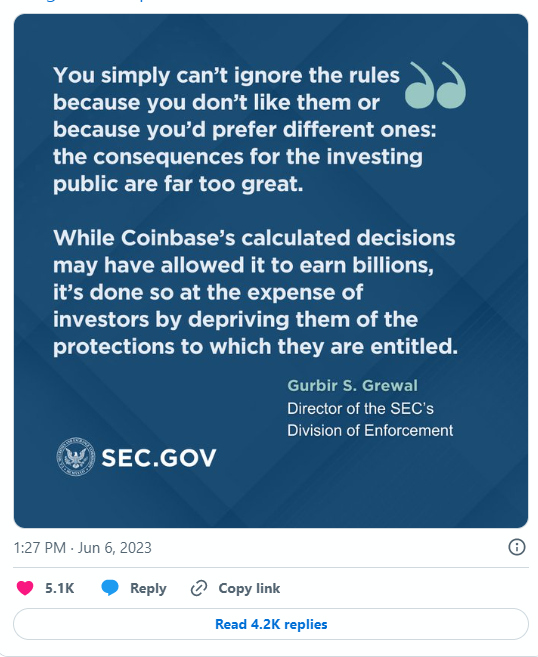Click the teal quotation marks graphic

(435, 85)
